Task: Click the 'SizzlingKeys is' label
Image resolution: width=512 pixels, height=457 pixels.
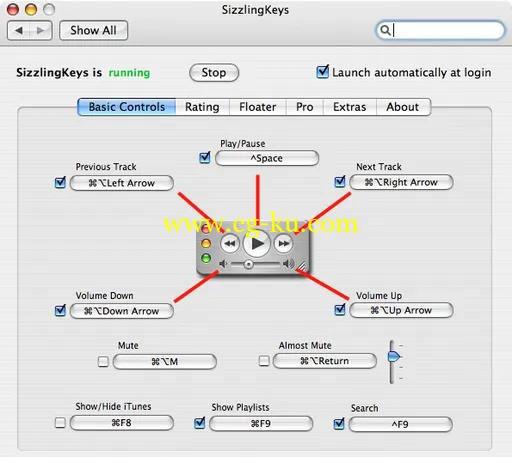Action: [59, 72]
